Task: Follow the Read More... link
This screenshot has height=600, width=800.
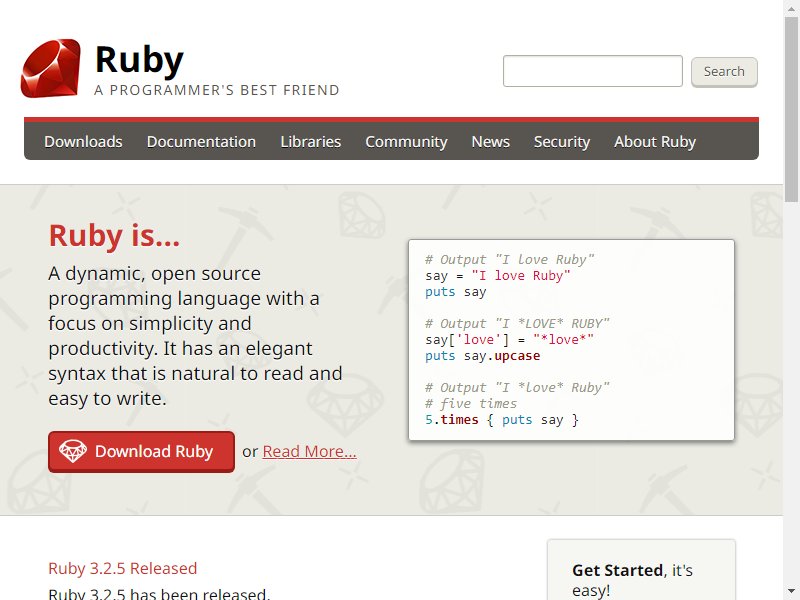Action: [x=309, y=452]
